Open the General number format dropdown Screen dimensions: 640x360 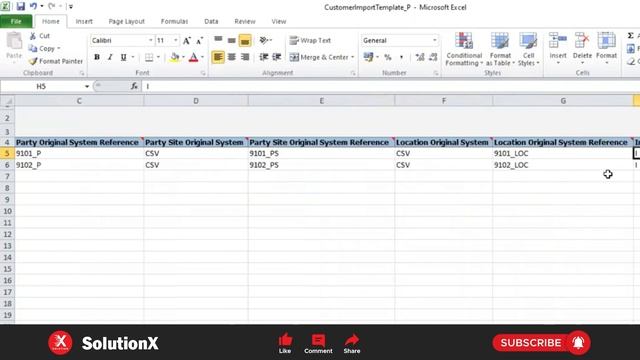click(435, 40)
